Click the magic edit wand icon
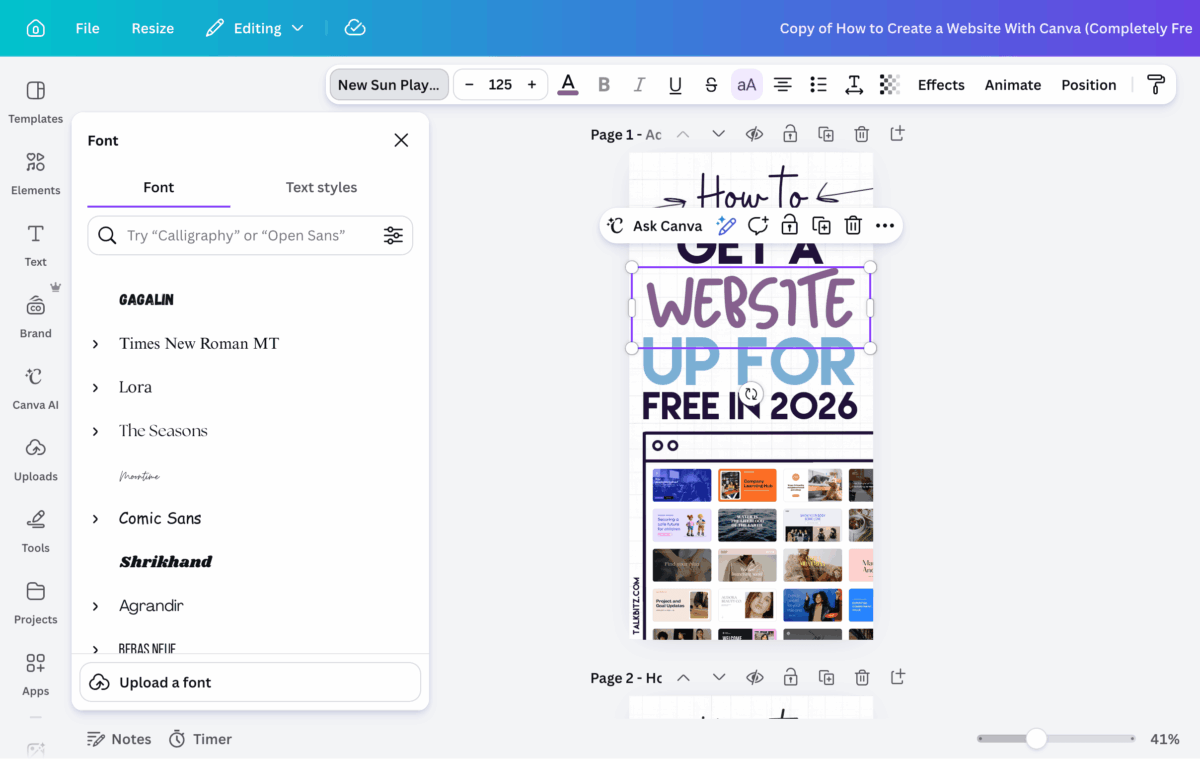 click(x=726, y=226)
